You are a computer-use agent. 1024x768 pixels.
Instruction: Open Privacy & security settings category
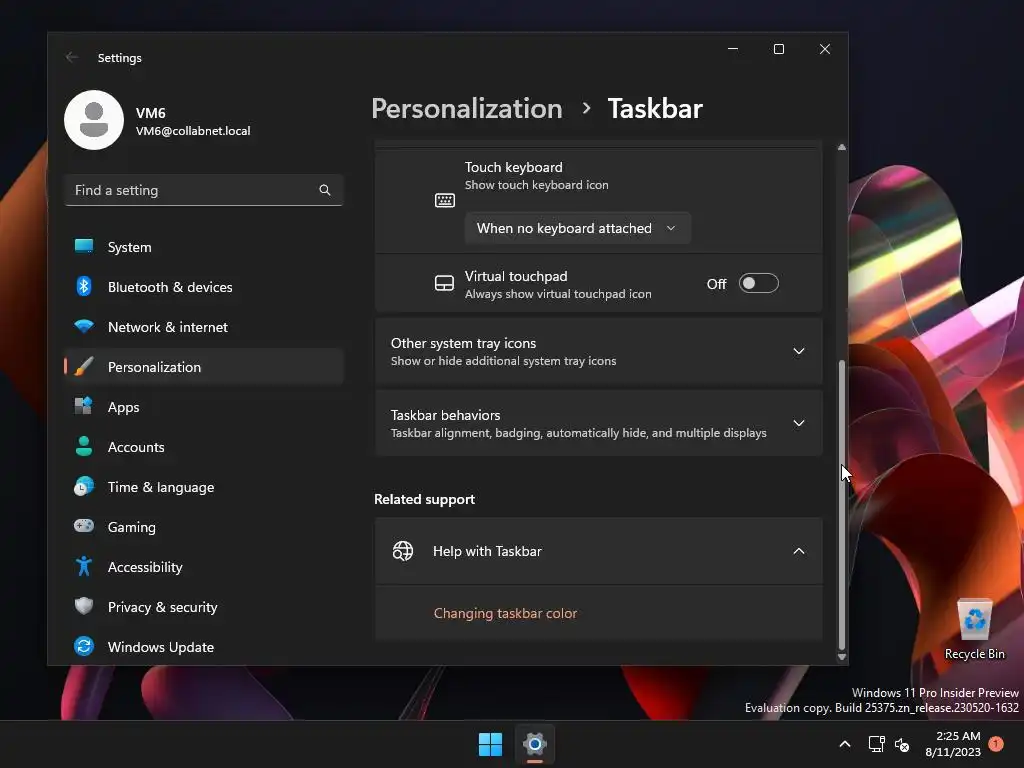204,607
